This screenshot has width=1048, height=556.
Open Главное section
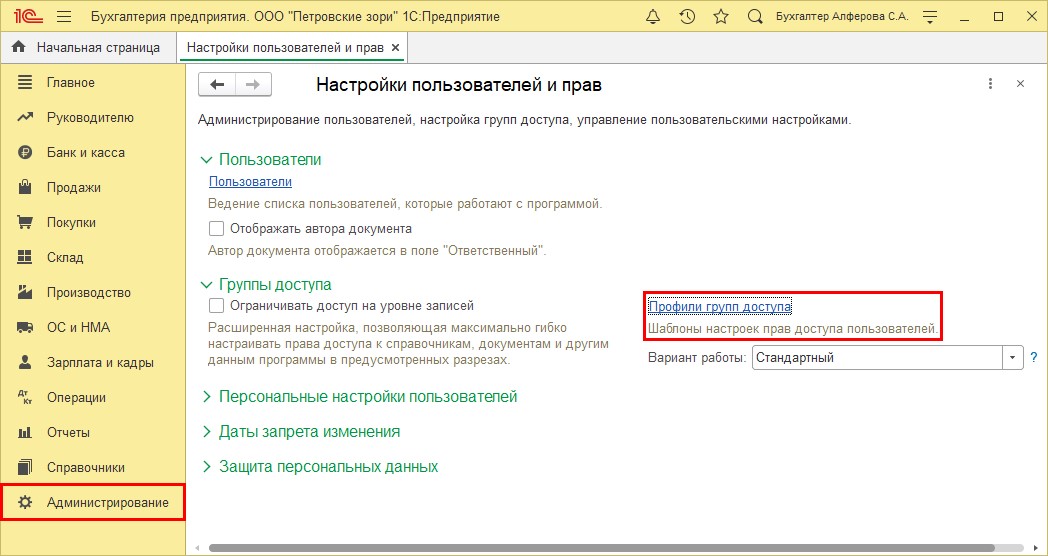coord(93,82)
